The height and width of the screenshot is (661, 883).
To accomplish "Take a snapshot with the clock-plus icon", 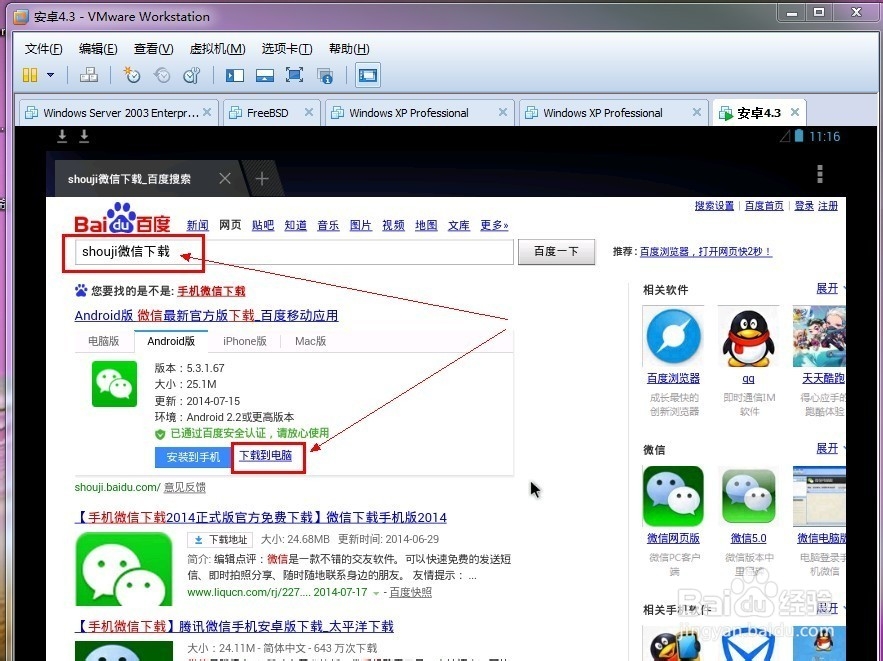I will [x=132, y=75].
